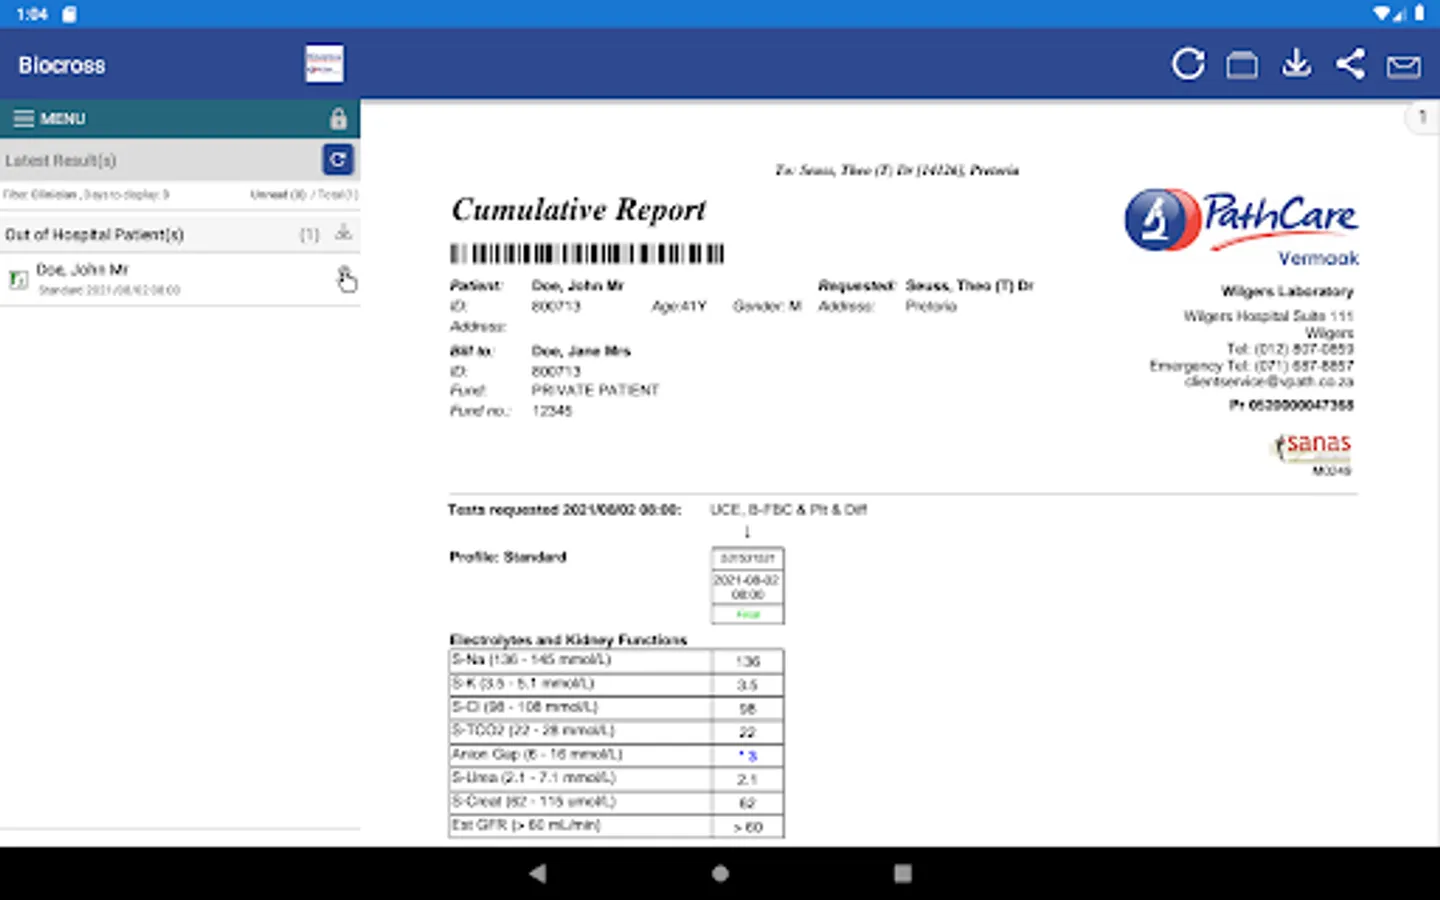Image resolution: width=1440 pixels, height=900 pixels.
Task: Tap the SD card icon in the status bar
Action: (x=69, y=14)
